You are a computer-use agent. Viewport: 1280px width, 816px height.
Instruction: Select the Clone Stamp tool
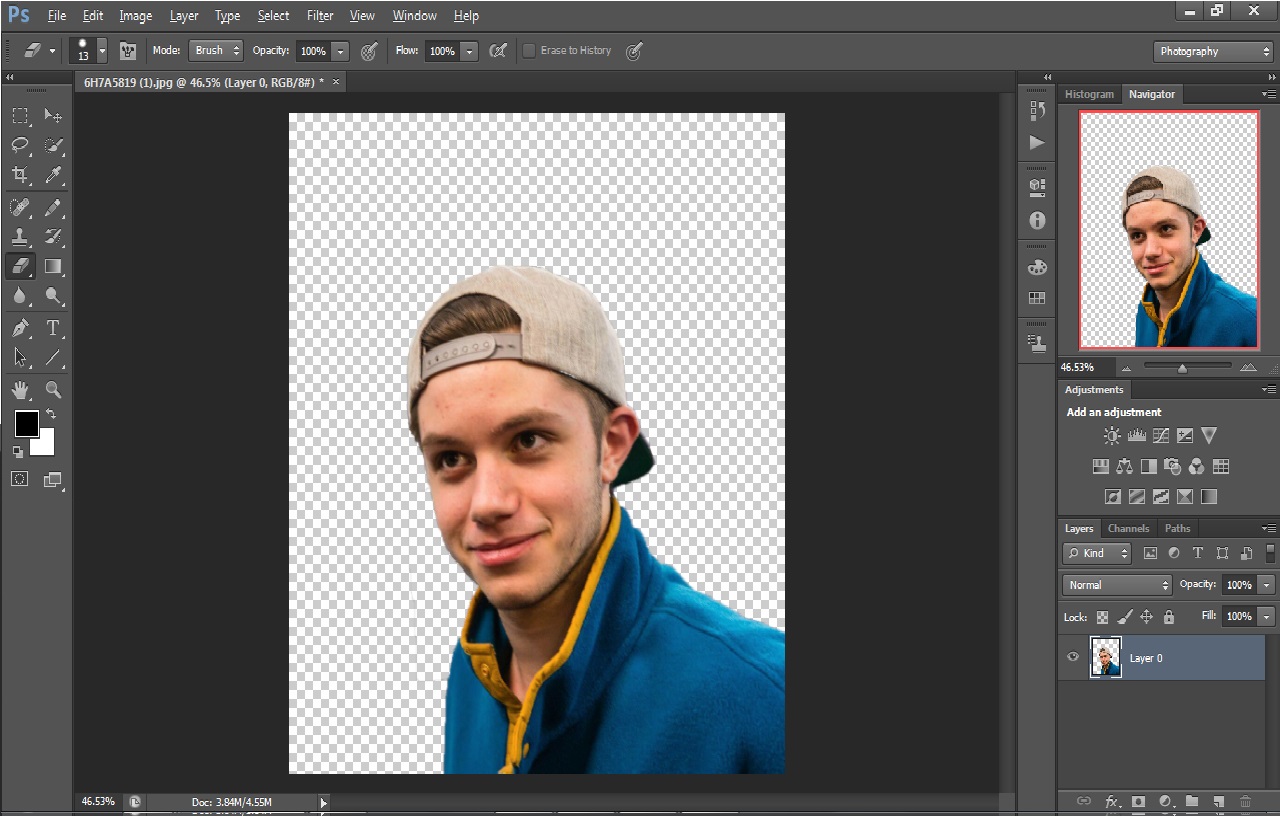pyautogui.click(x=20, y=237)
